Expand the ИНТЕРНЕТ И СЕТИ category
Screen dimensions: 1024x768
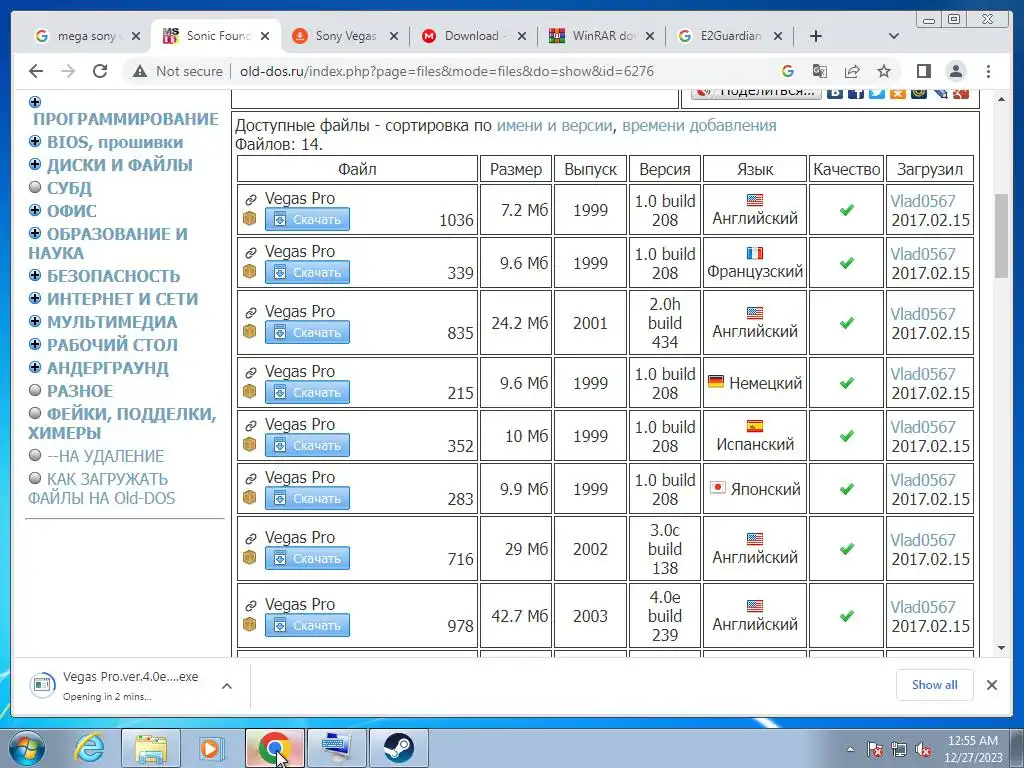coord(35,298)
